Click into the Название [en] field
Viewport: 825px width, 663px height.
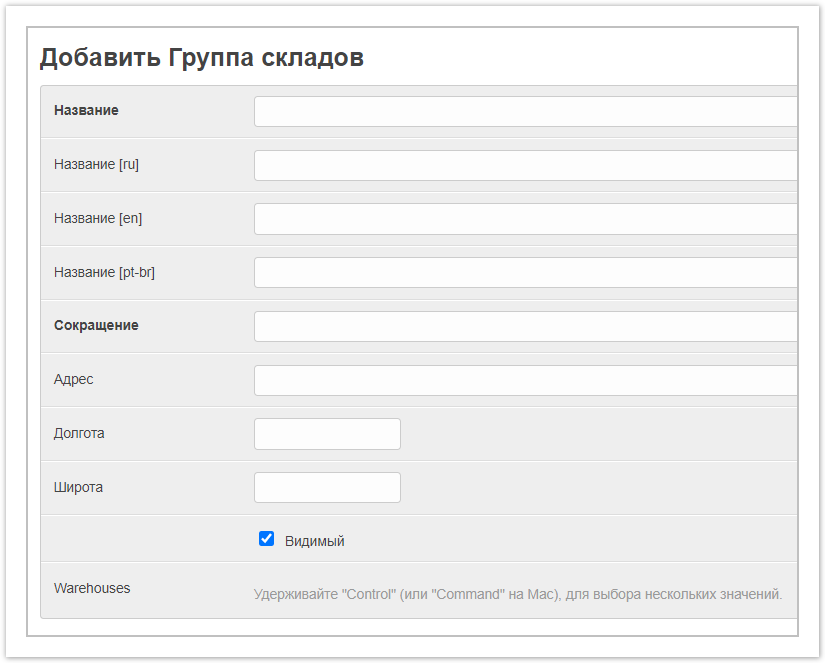click(x=525, y=219)
